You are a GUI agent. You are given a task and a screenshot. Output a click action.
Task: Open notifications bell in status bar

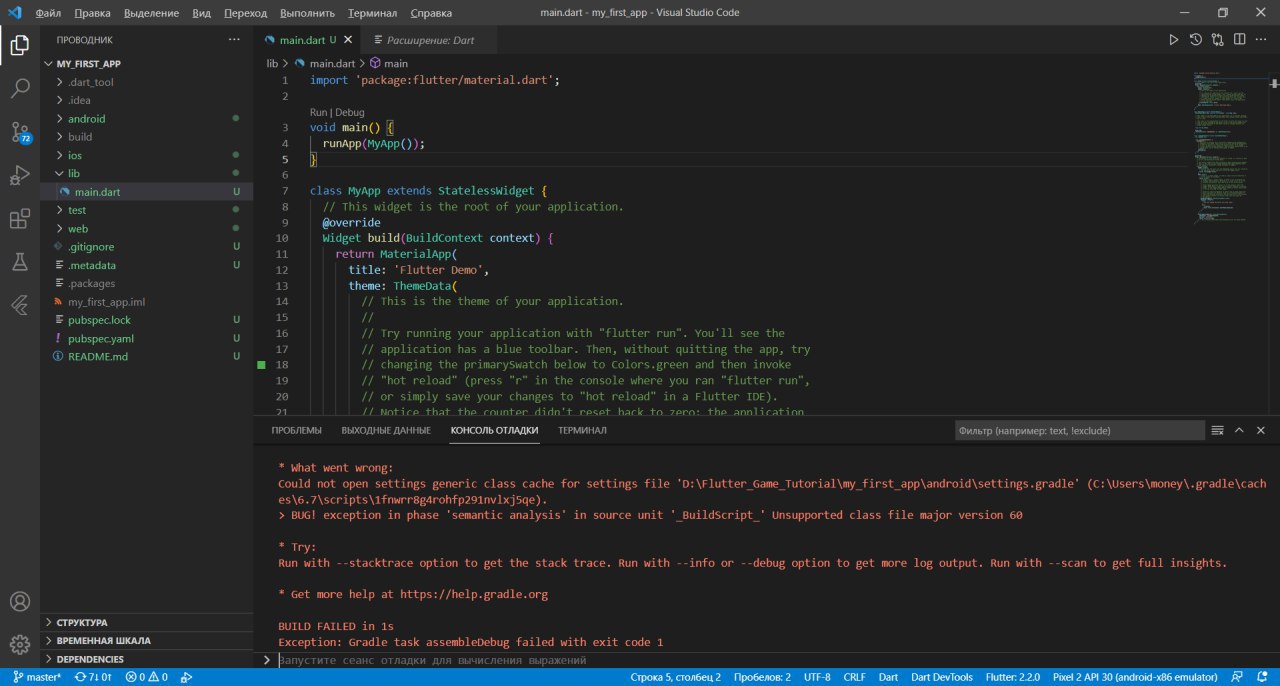coord(1262,677)
